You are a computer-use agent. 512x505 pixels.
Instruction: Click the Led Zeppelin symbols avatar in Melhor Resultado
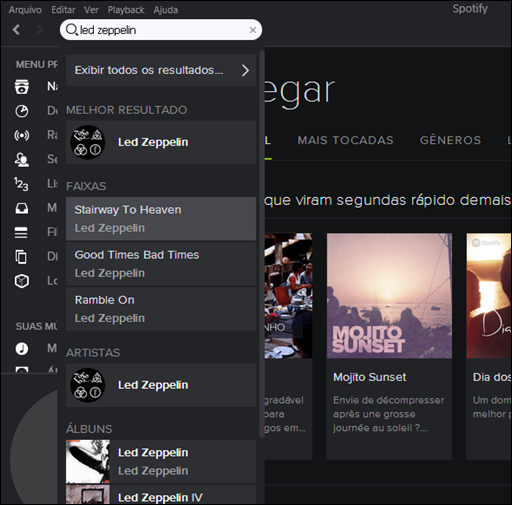tap(88, 142)
